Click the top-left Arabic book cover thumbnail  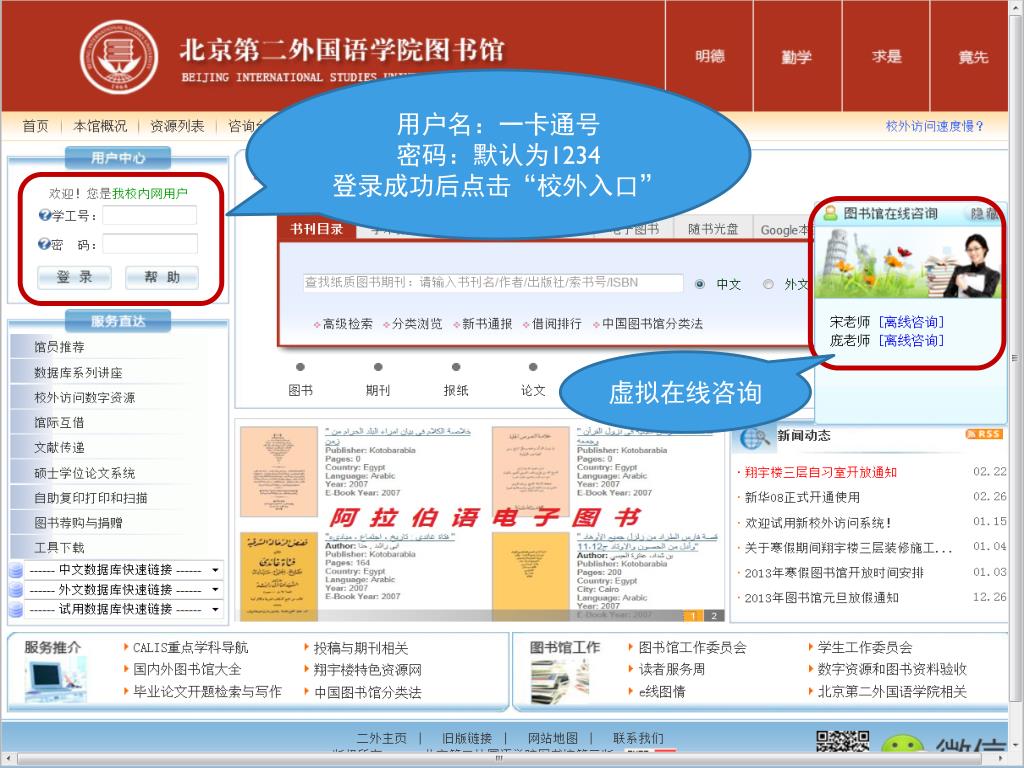pyautogui.click(x=279, y=472)
